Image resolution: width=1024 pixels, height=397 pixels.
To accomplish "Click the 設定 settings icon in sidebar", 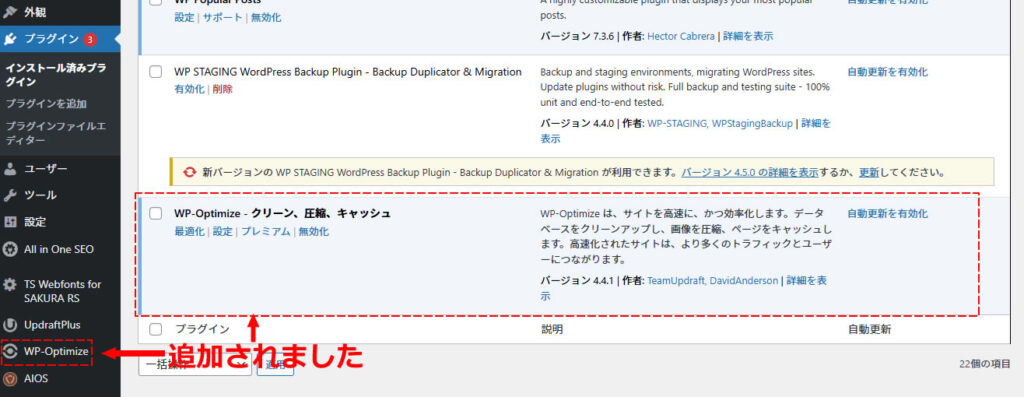I will point(10,222).
